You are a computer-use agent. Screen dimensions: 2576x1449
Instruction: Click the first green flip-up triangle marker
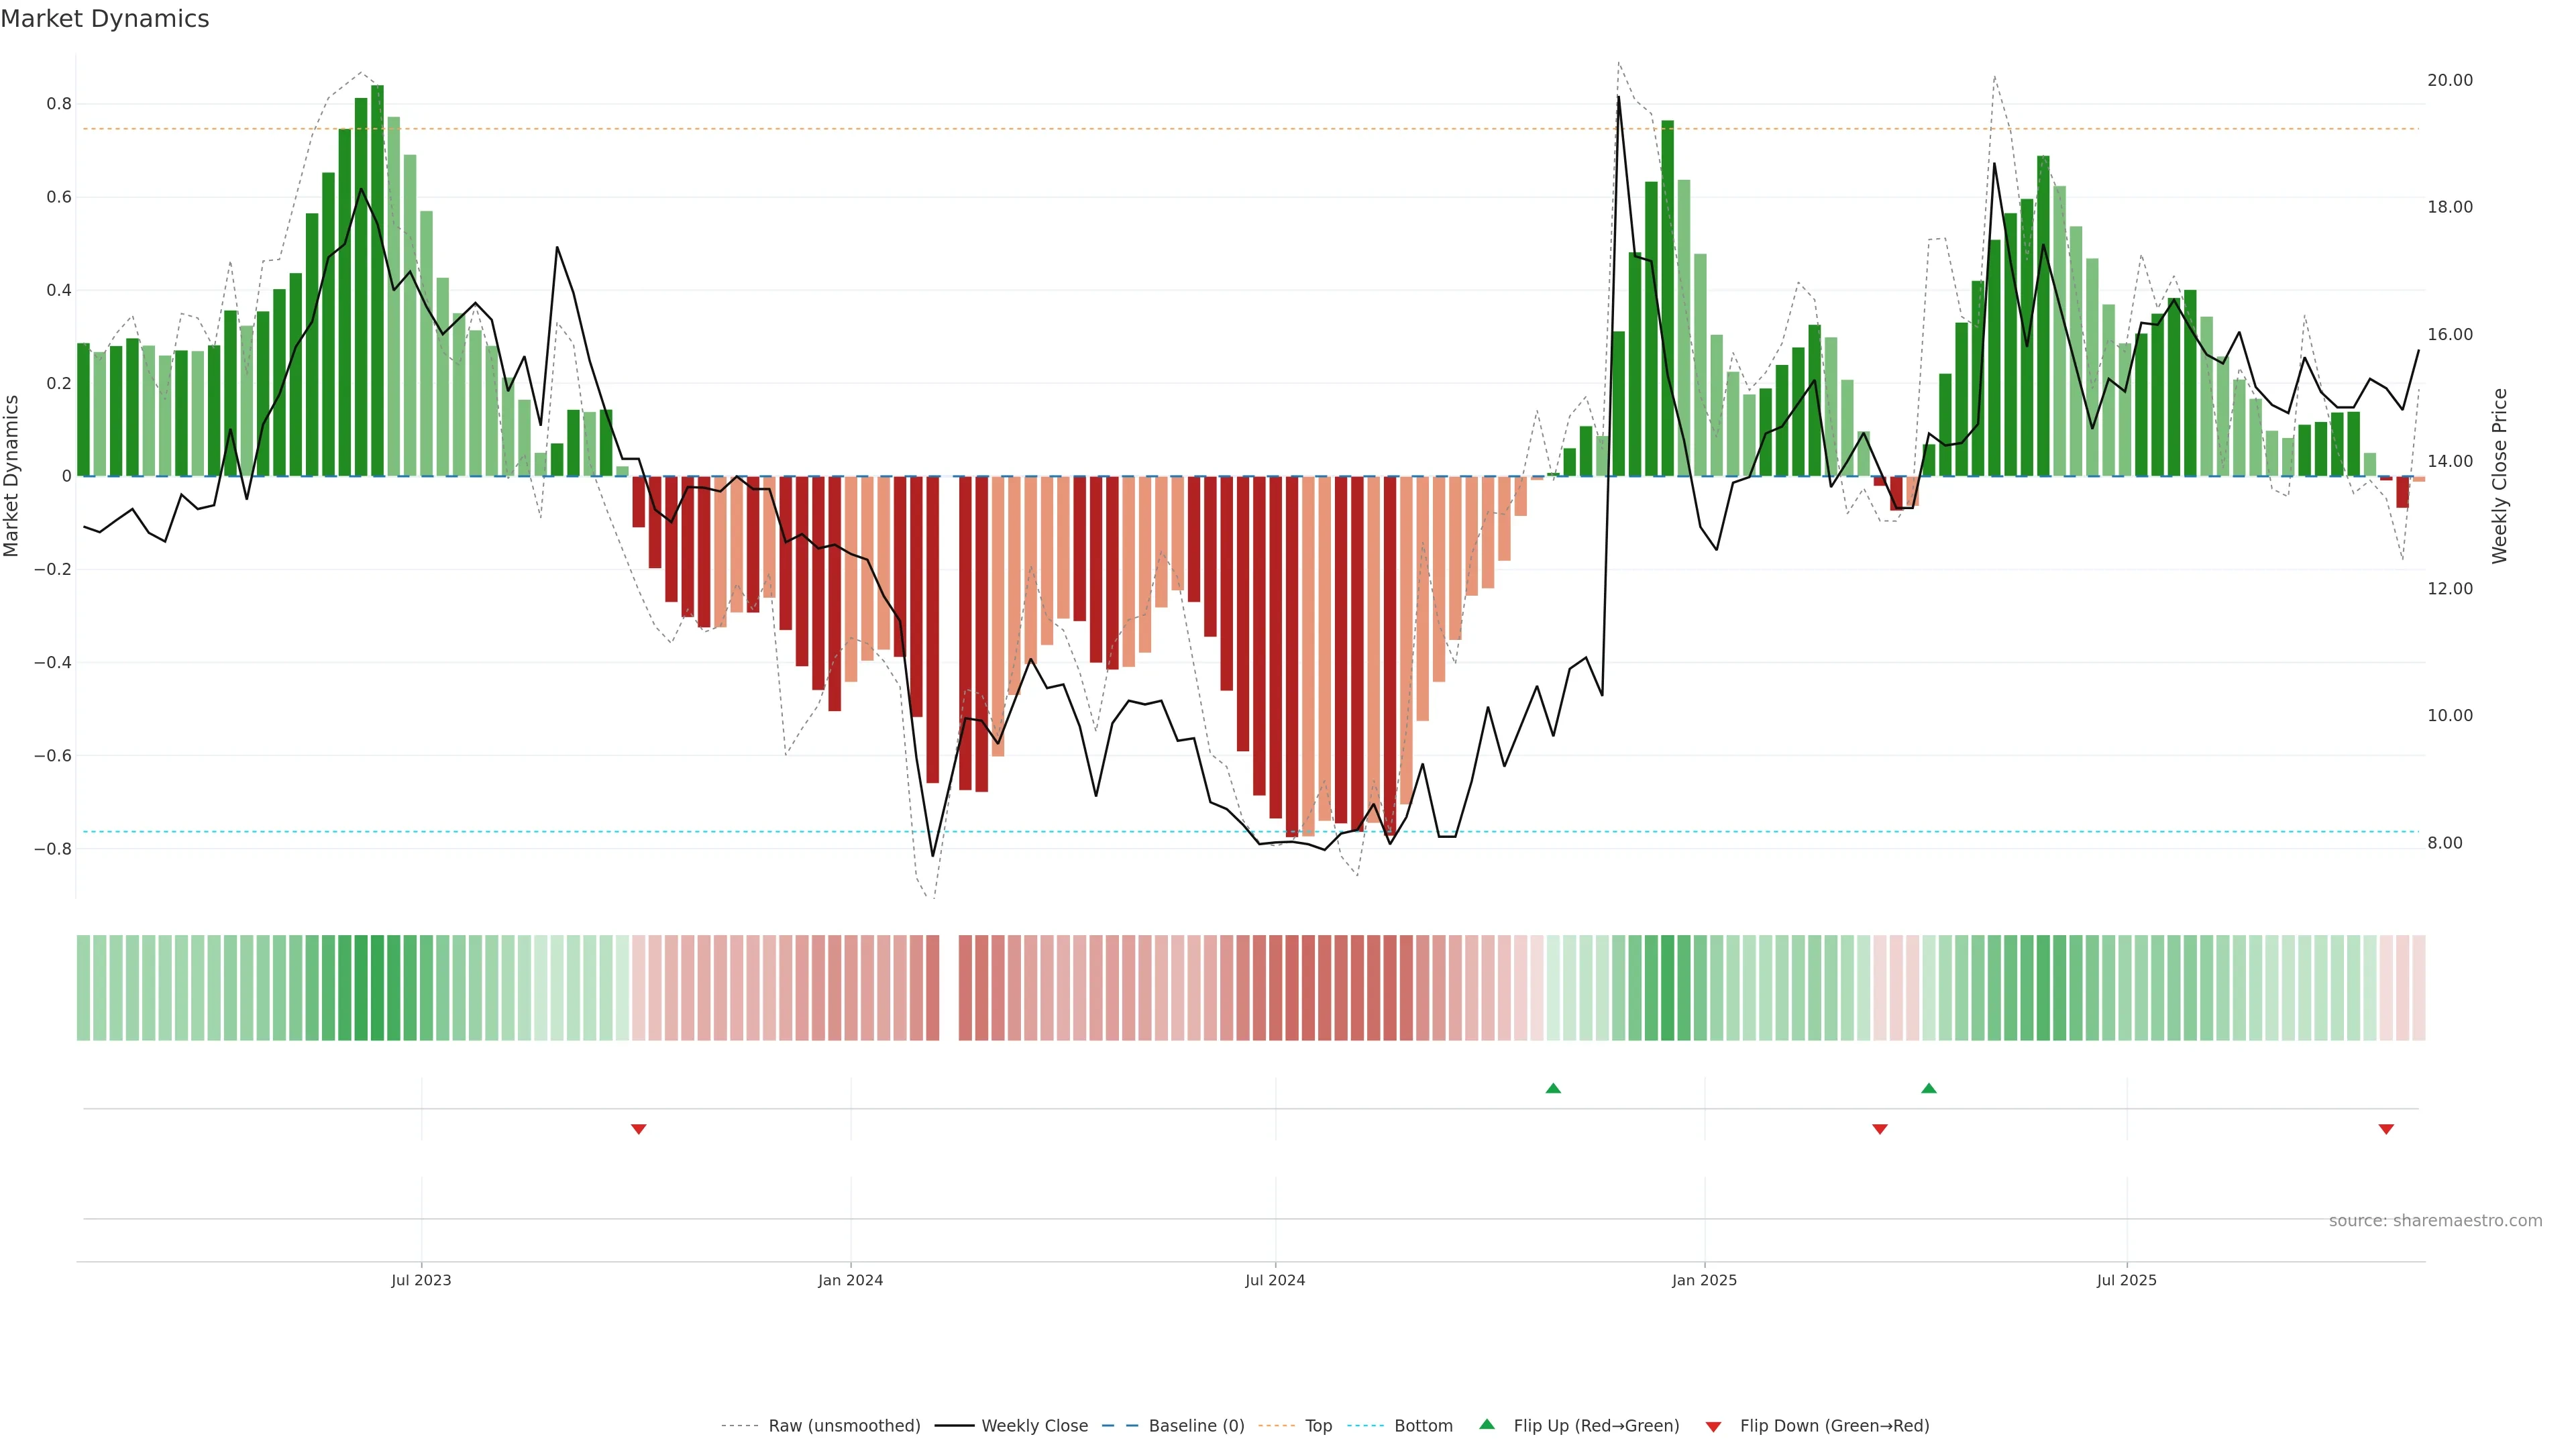[1553, 1088]
